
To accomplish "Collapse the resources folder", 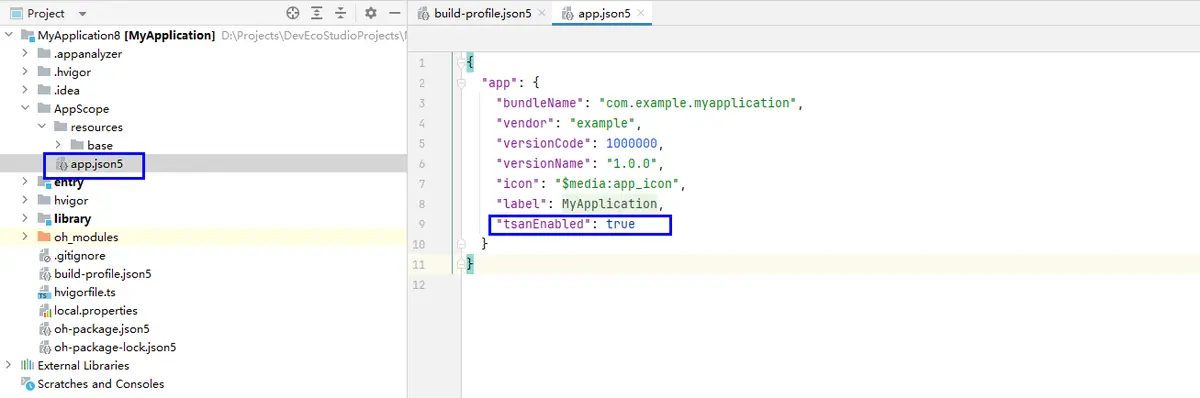I will (x=42, y=127).
